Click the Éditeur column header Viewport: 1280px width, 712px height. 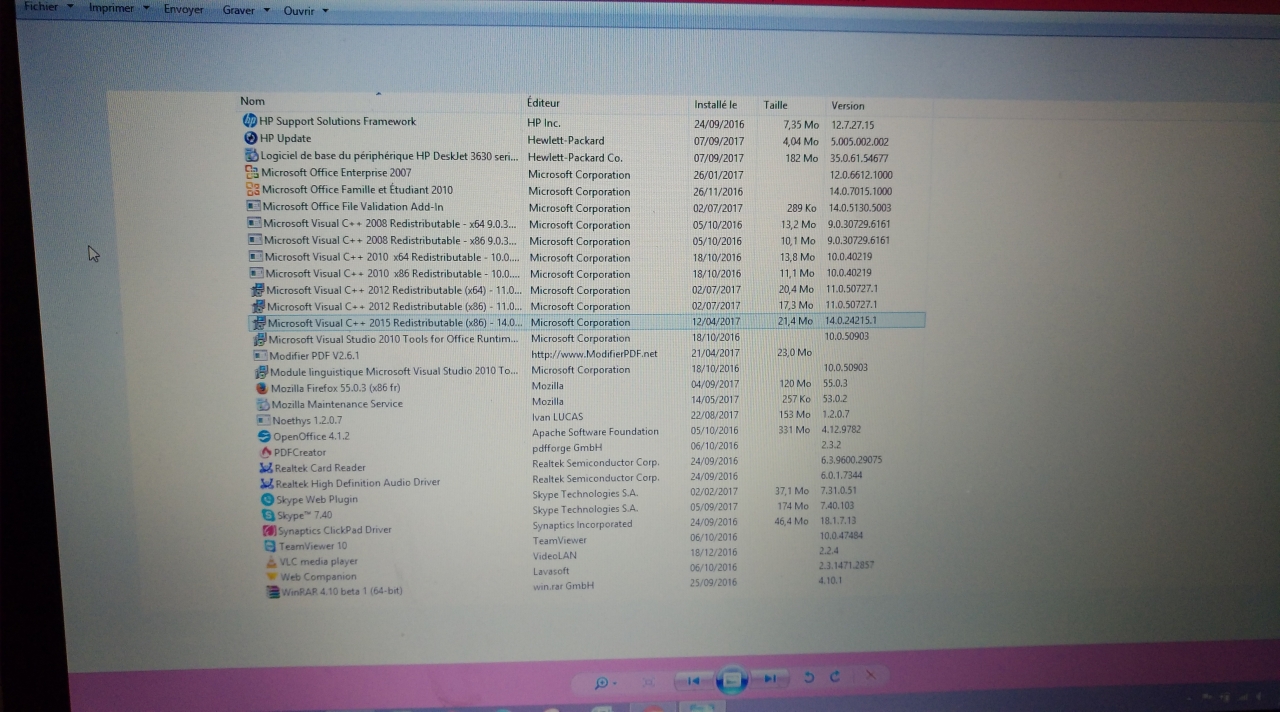(x=543, y=103)
